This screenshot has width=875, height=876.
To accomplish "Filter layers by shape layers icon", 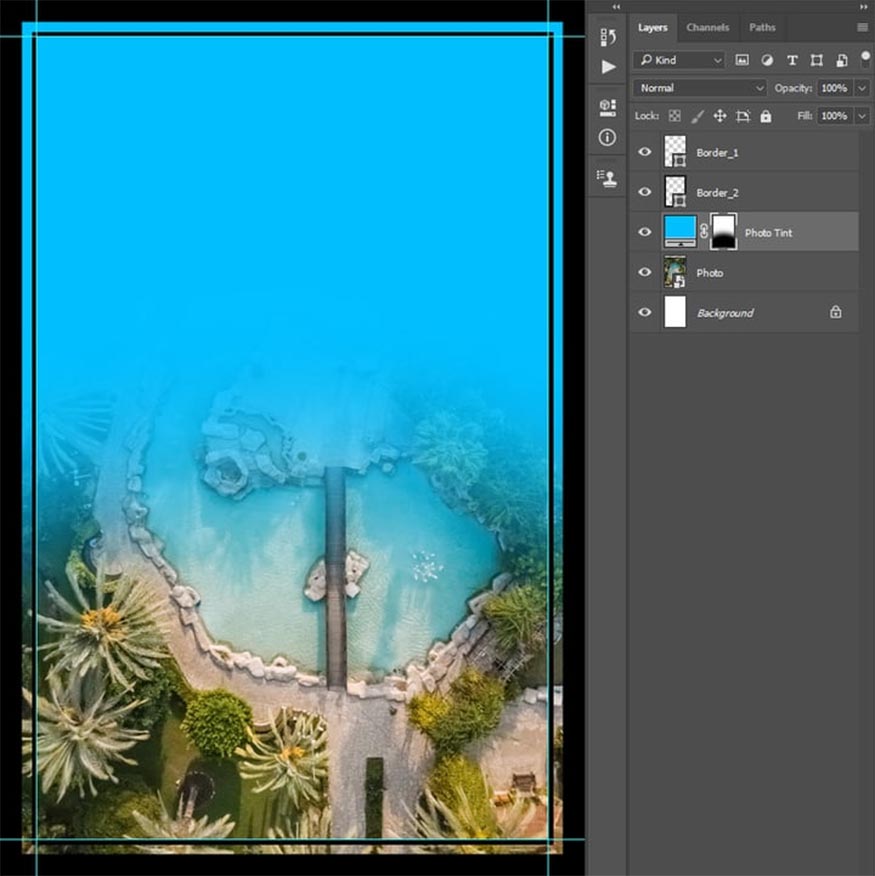I will click(x=816, y=60).
